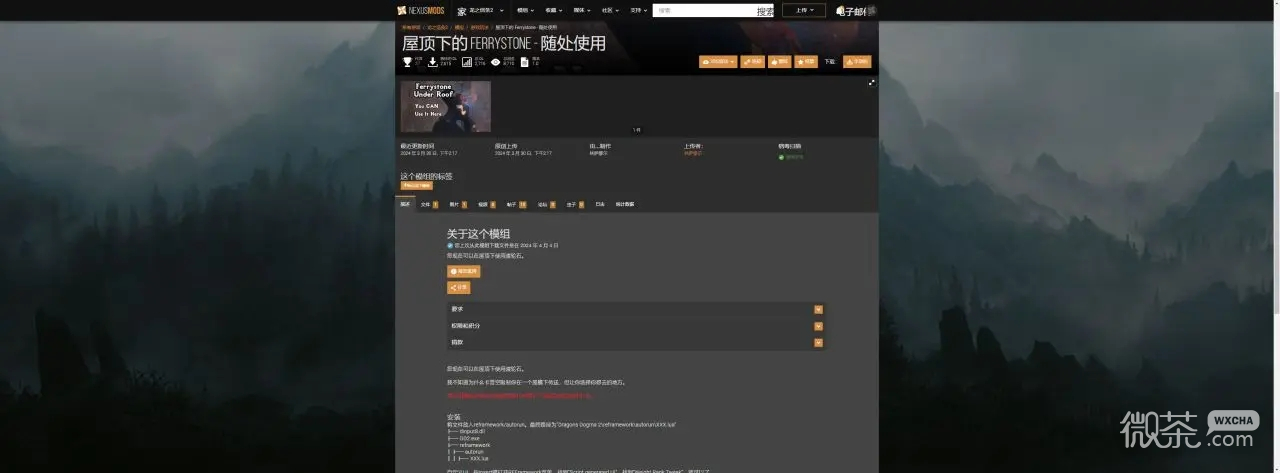Click the trophy endorsements icon
The image size is (1280, 473).
coord(407,61)
